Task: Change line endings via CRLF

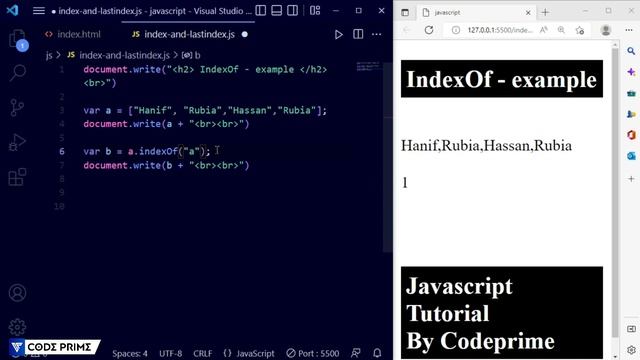Action: coord(202,353)
